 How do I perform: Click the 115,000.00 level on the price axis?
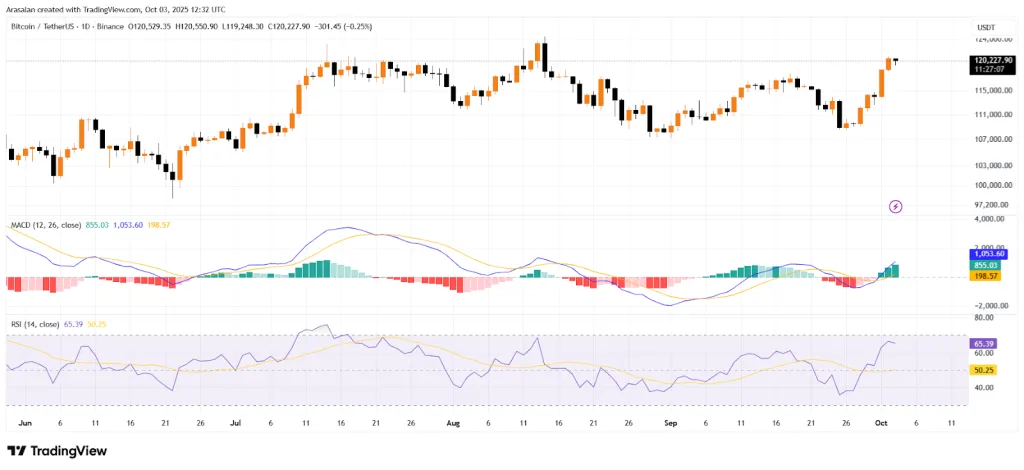990,91
